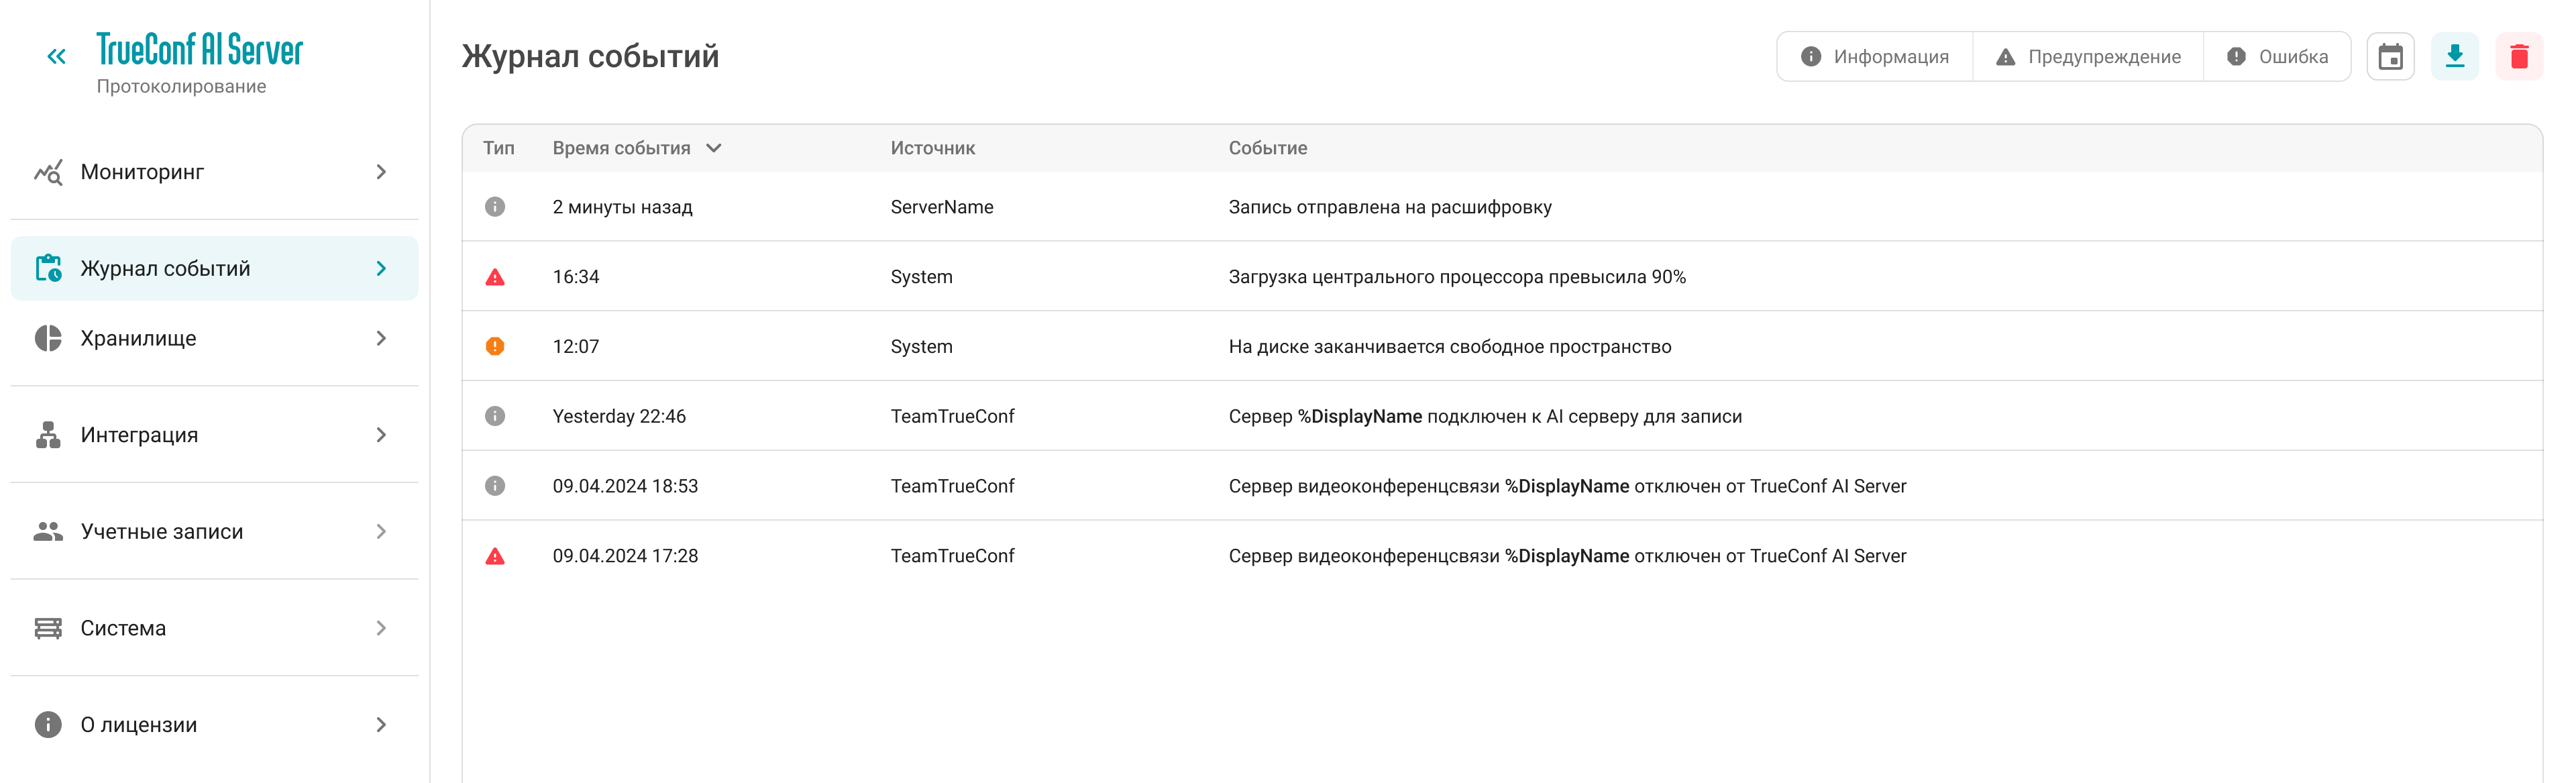The image size is (2576, 783).
Task: Click info icon of '2 минуты назад' row
Action: pyautogui.click(x=495, y=207)
